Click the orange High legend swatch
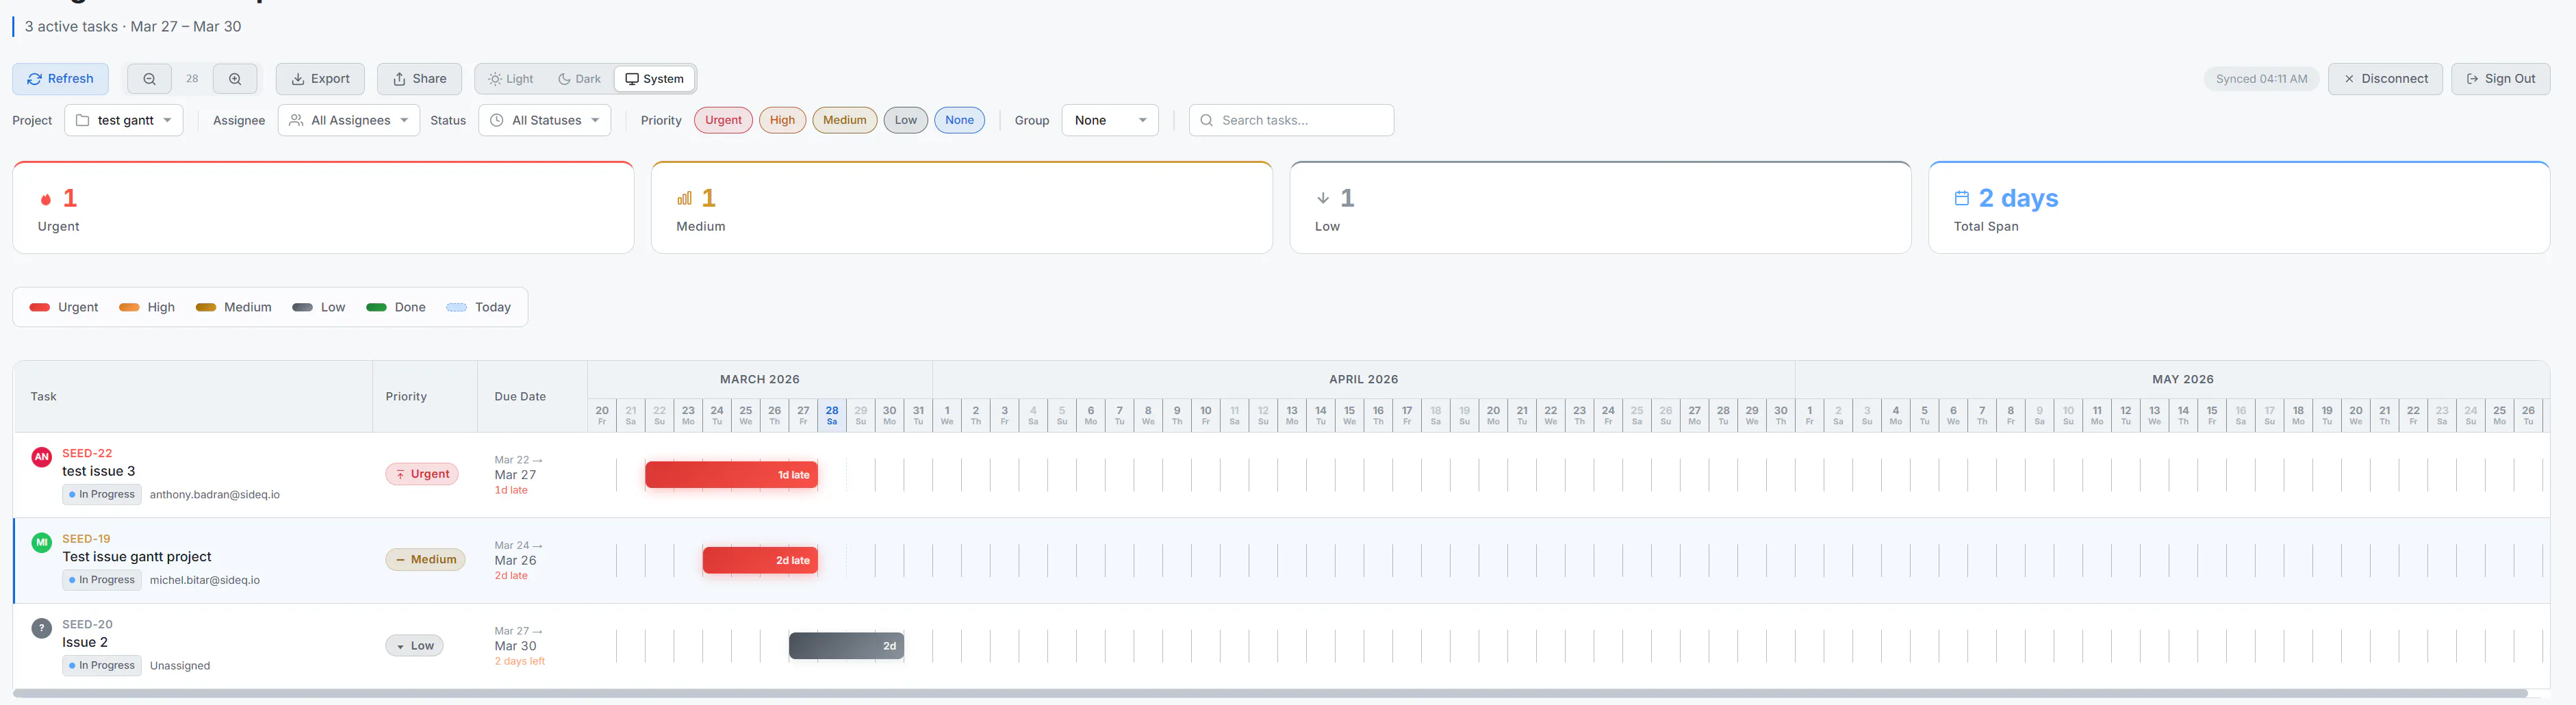Screen dimensions: 2576x705 tap(129, 307)
